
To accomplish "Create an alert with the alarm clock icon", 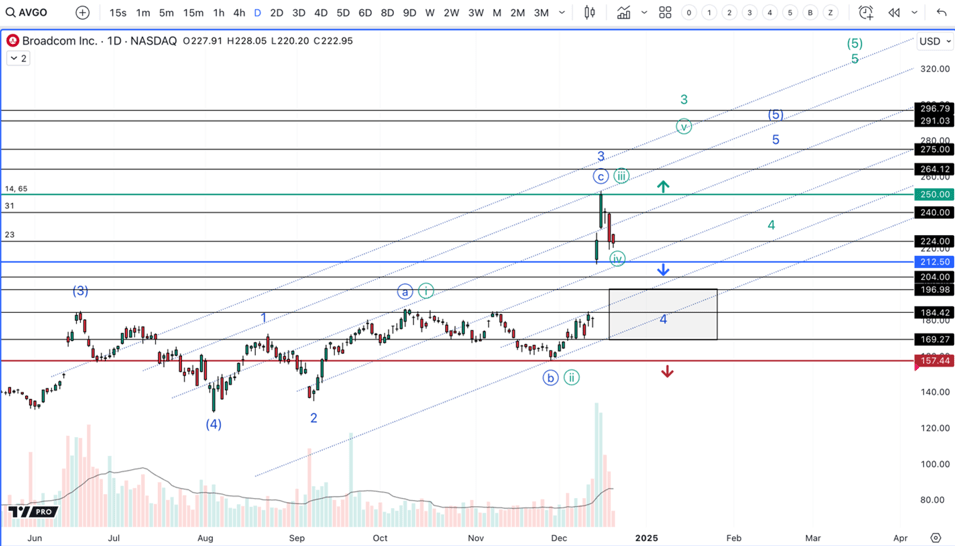I will pos(866,13).
